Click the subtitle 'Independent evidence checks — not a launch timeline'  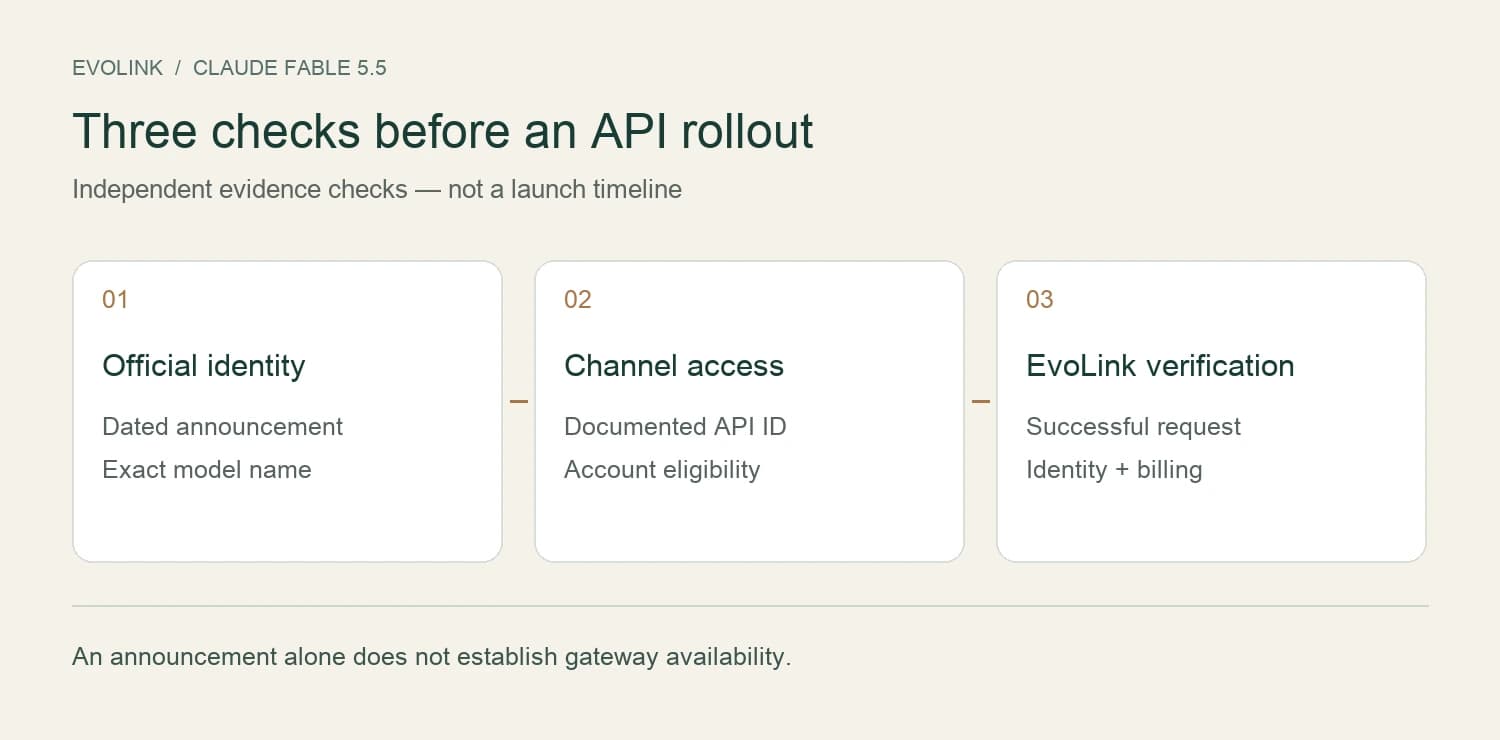click(377, 189)
